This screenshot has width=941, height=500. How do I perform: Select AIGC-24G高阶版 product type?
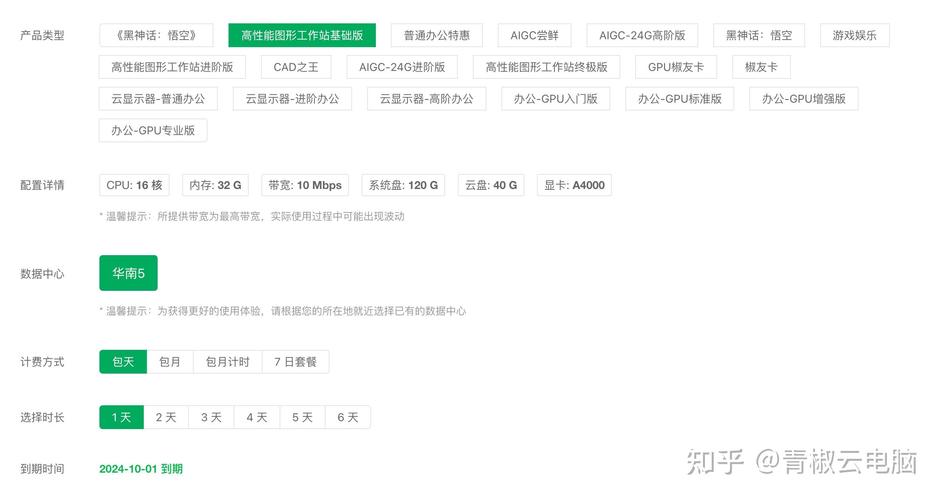[642, 36]
